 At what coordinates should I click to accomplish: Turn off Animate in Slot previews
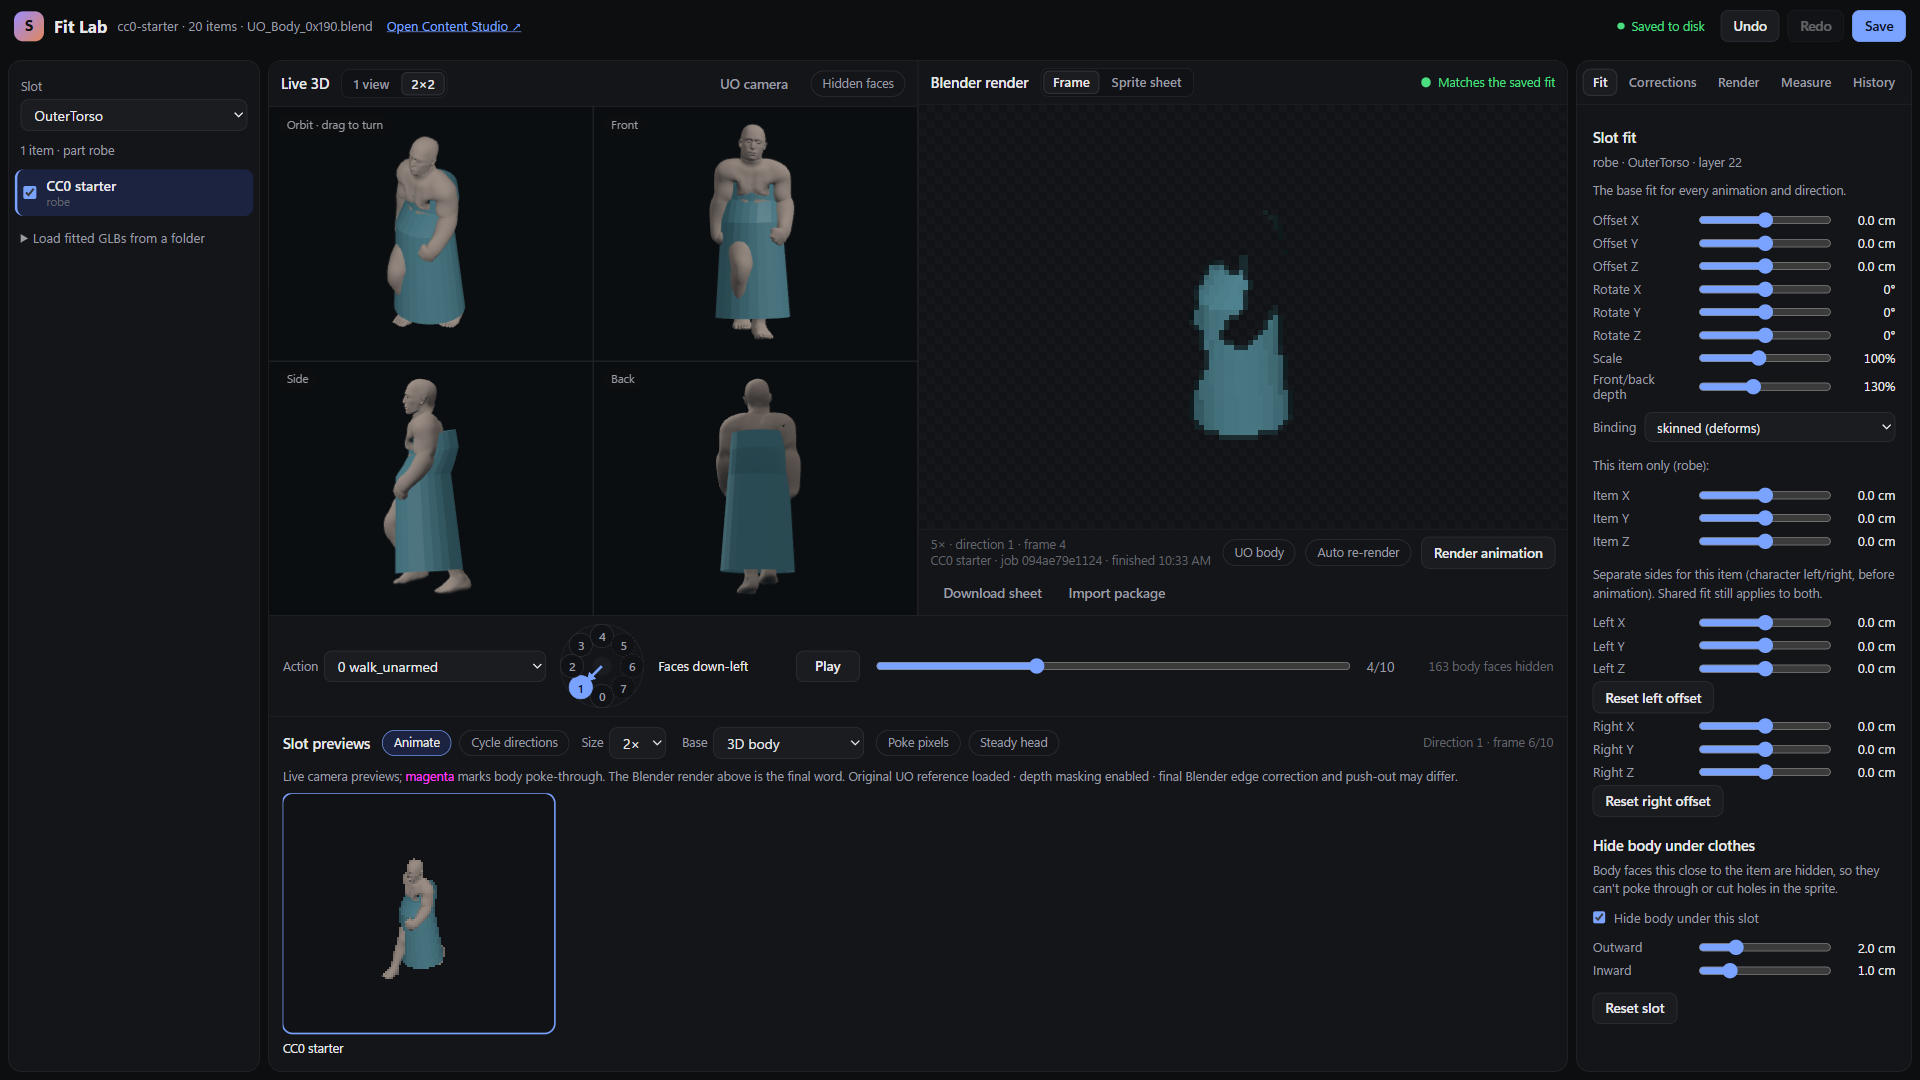pyautogui.click(x=417, y=743)
